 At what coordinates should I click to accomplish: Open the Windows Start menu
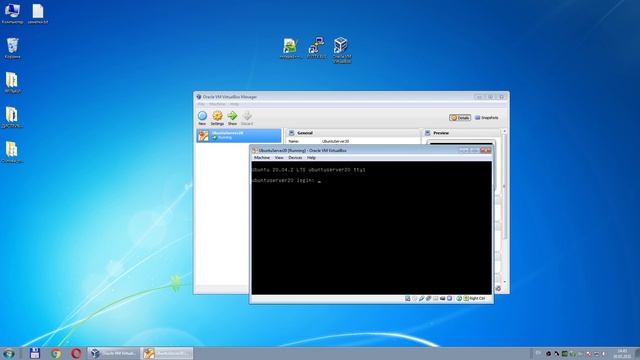tap(9, 353)
